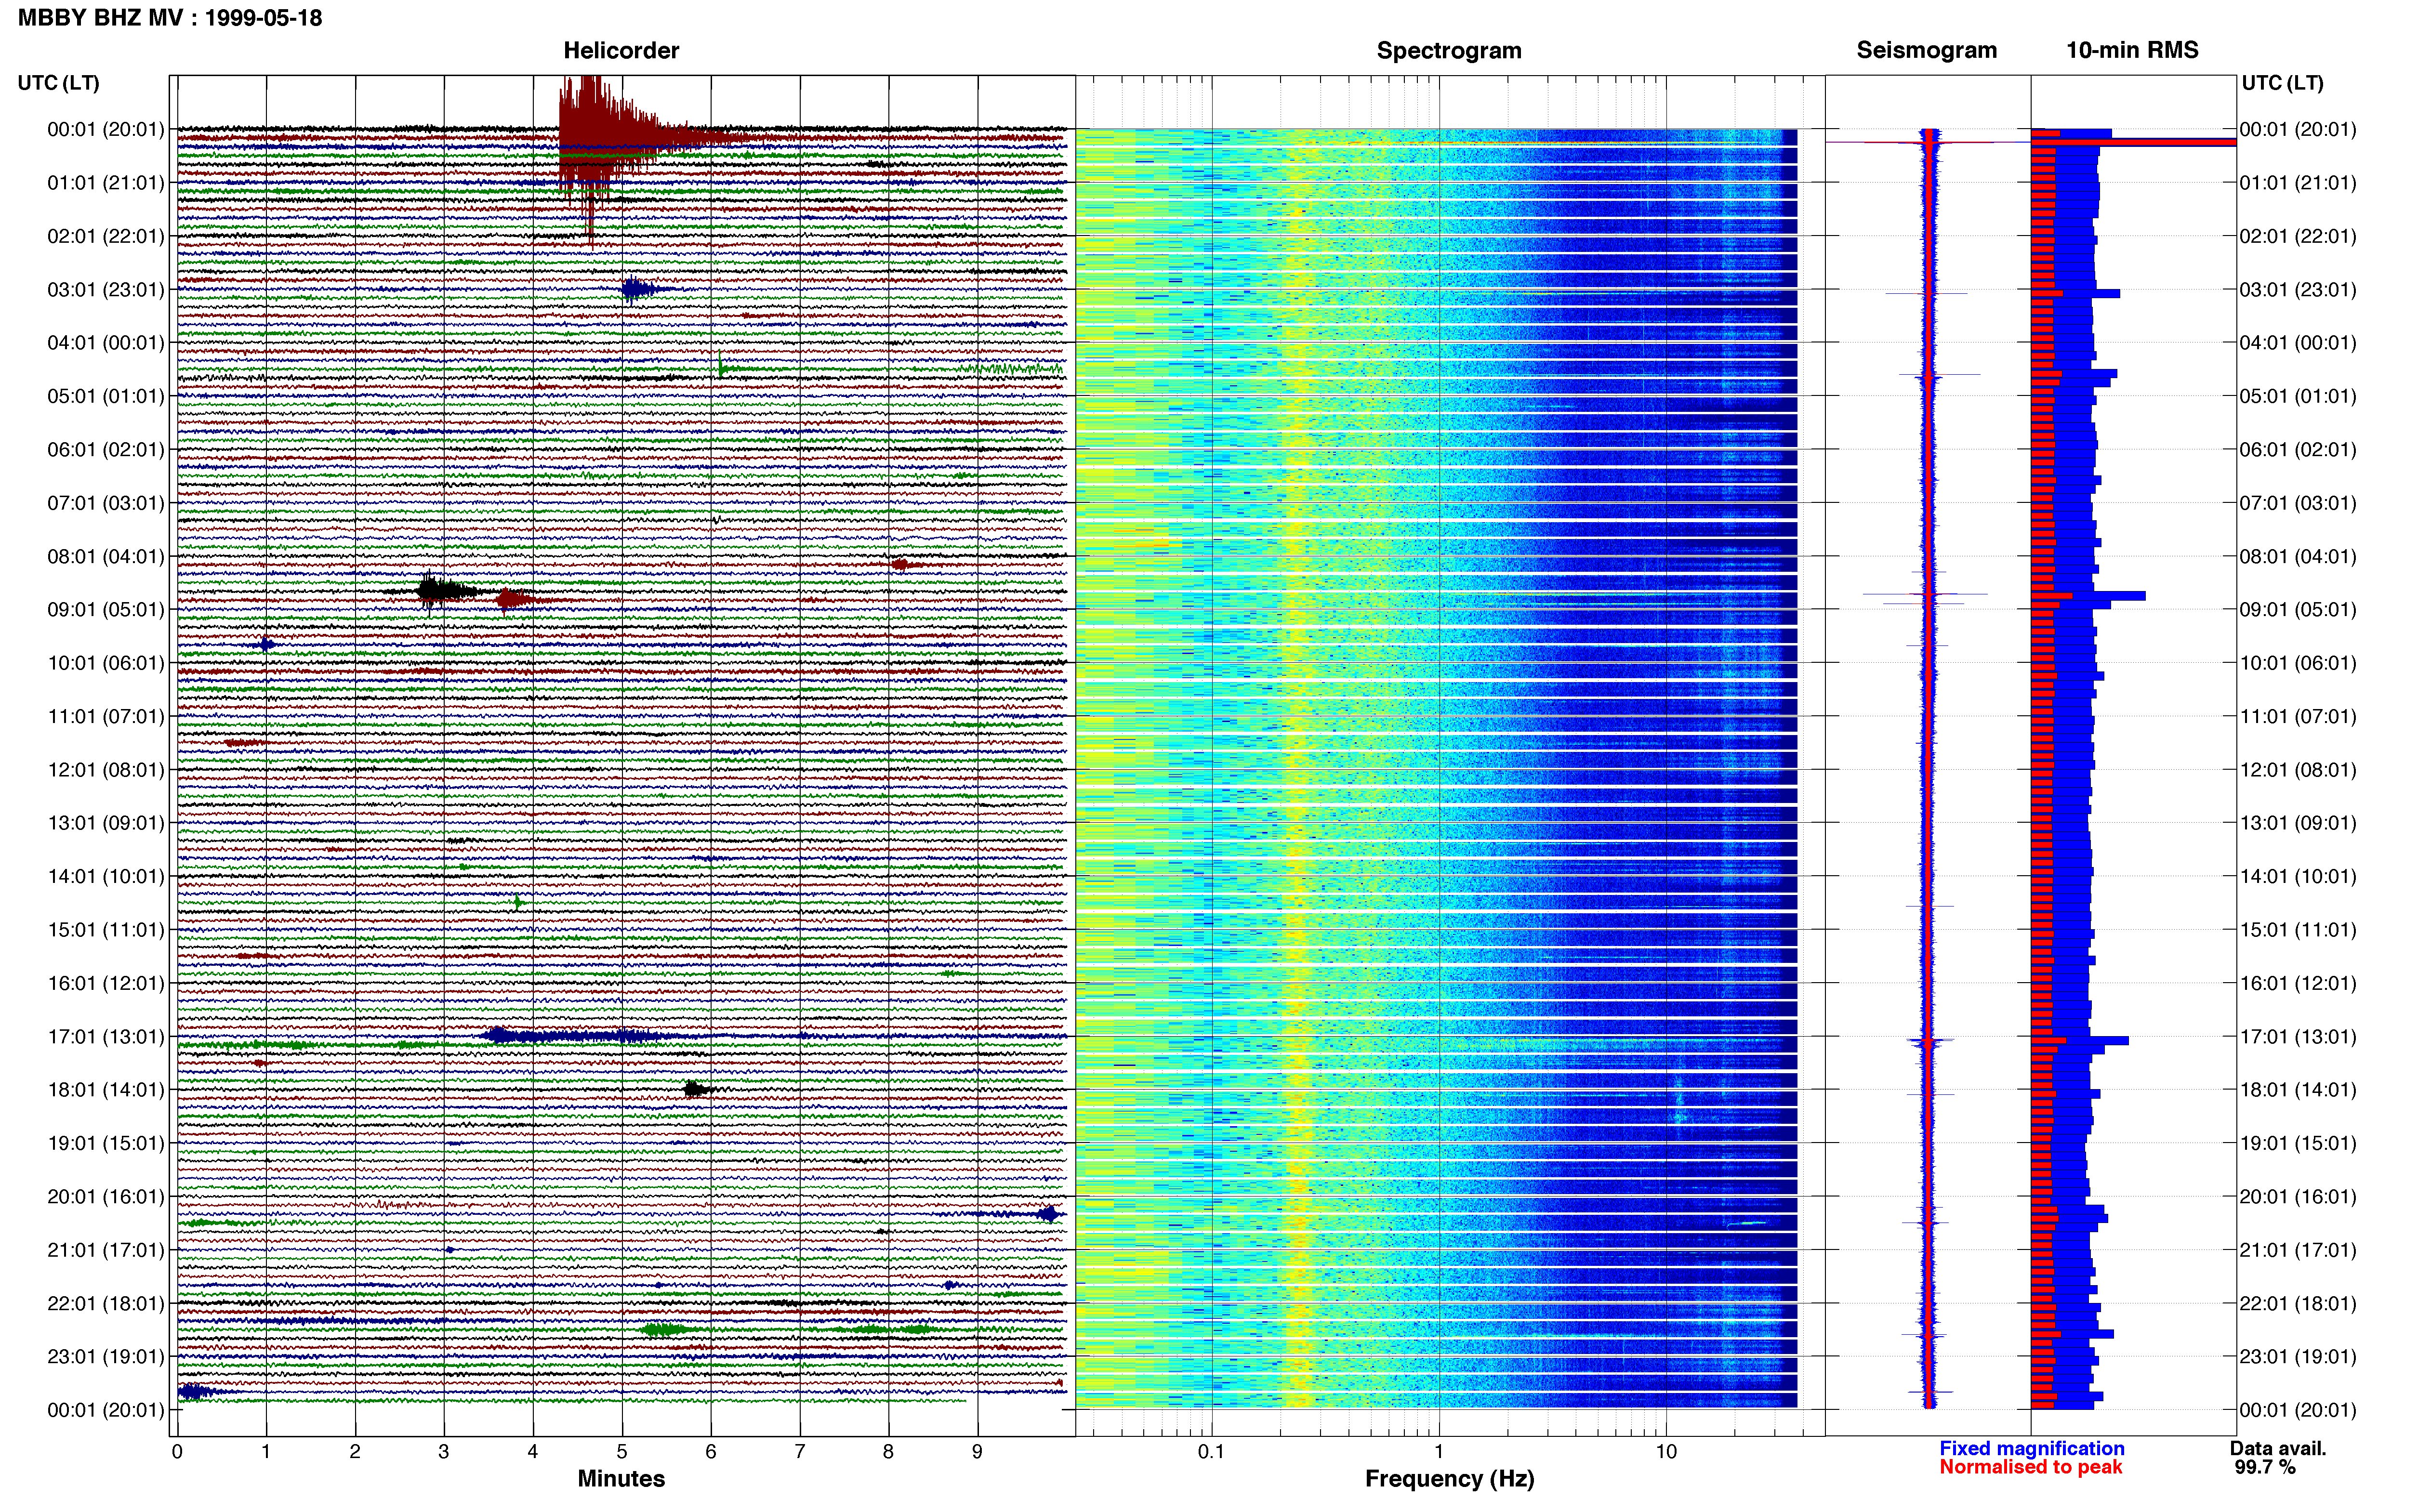Click the 10 tick on the frequency axis

[x=1666, y=1452]
